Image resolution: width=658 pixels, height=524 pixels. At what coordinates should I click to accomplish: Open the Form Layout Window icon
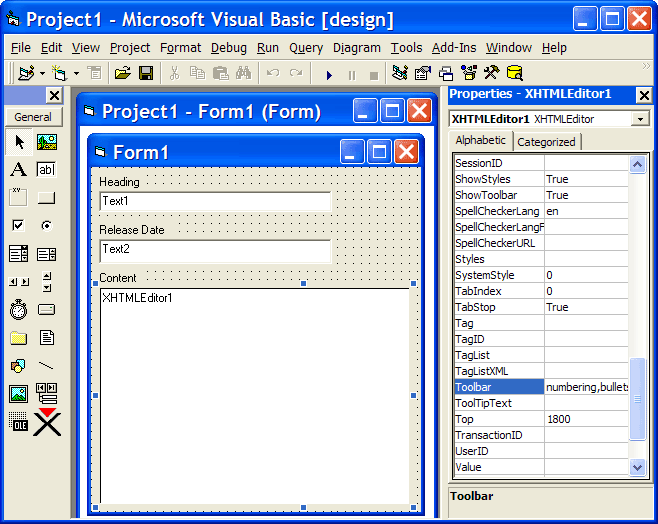pyautogui.click(x=446, y=73)
